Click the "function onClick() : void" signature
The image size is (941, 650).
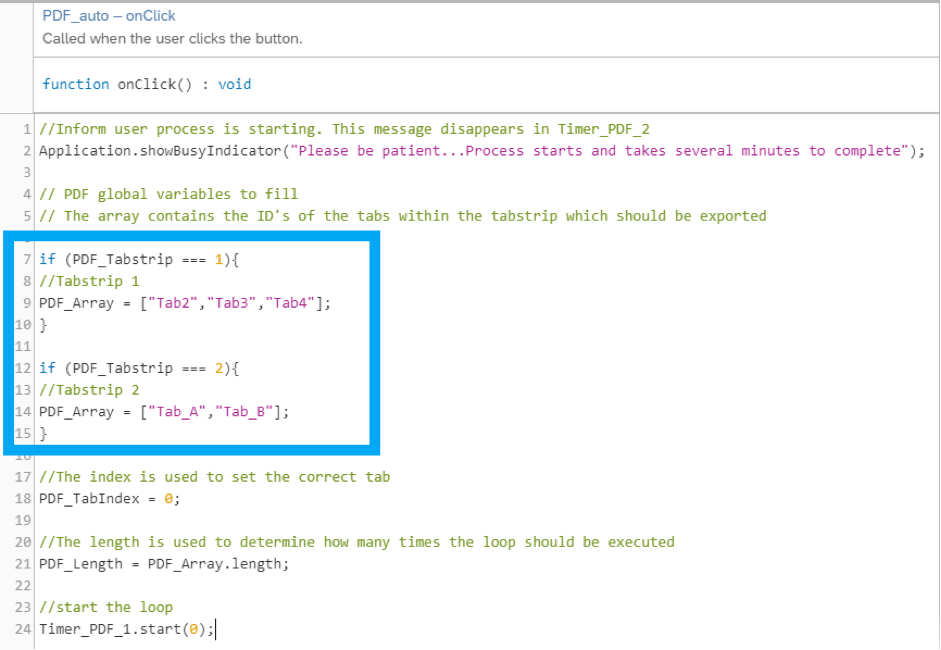[x=146, y=84]
